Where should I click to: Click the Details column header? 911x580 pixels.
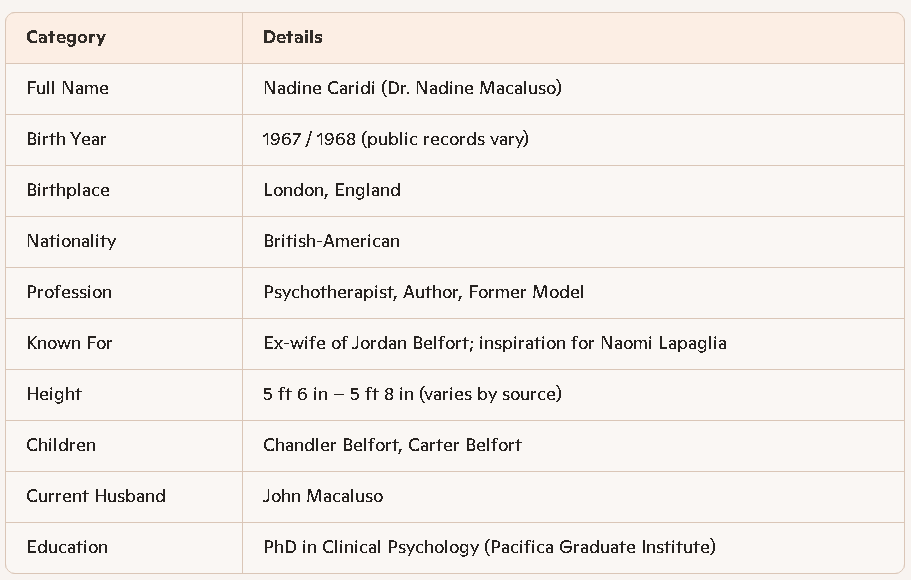293,38
